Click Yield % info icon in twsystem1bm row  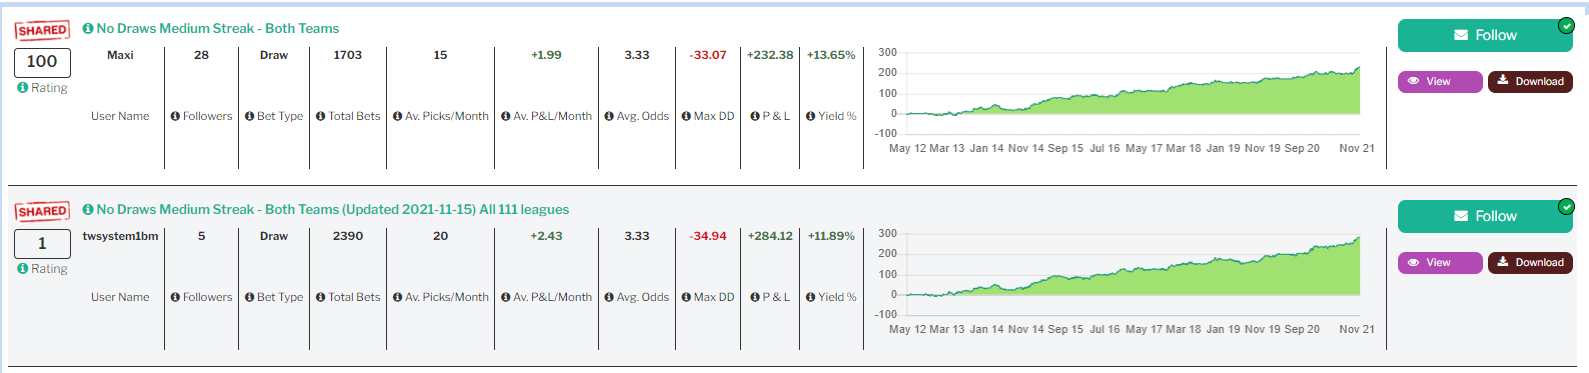811,297
